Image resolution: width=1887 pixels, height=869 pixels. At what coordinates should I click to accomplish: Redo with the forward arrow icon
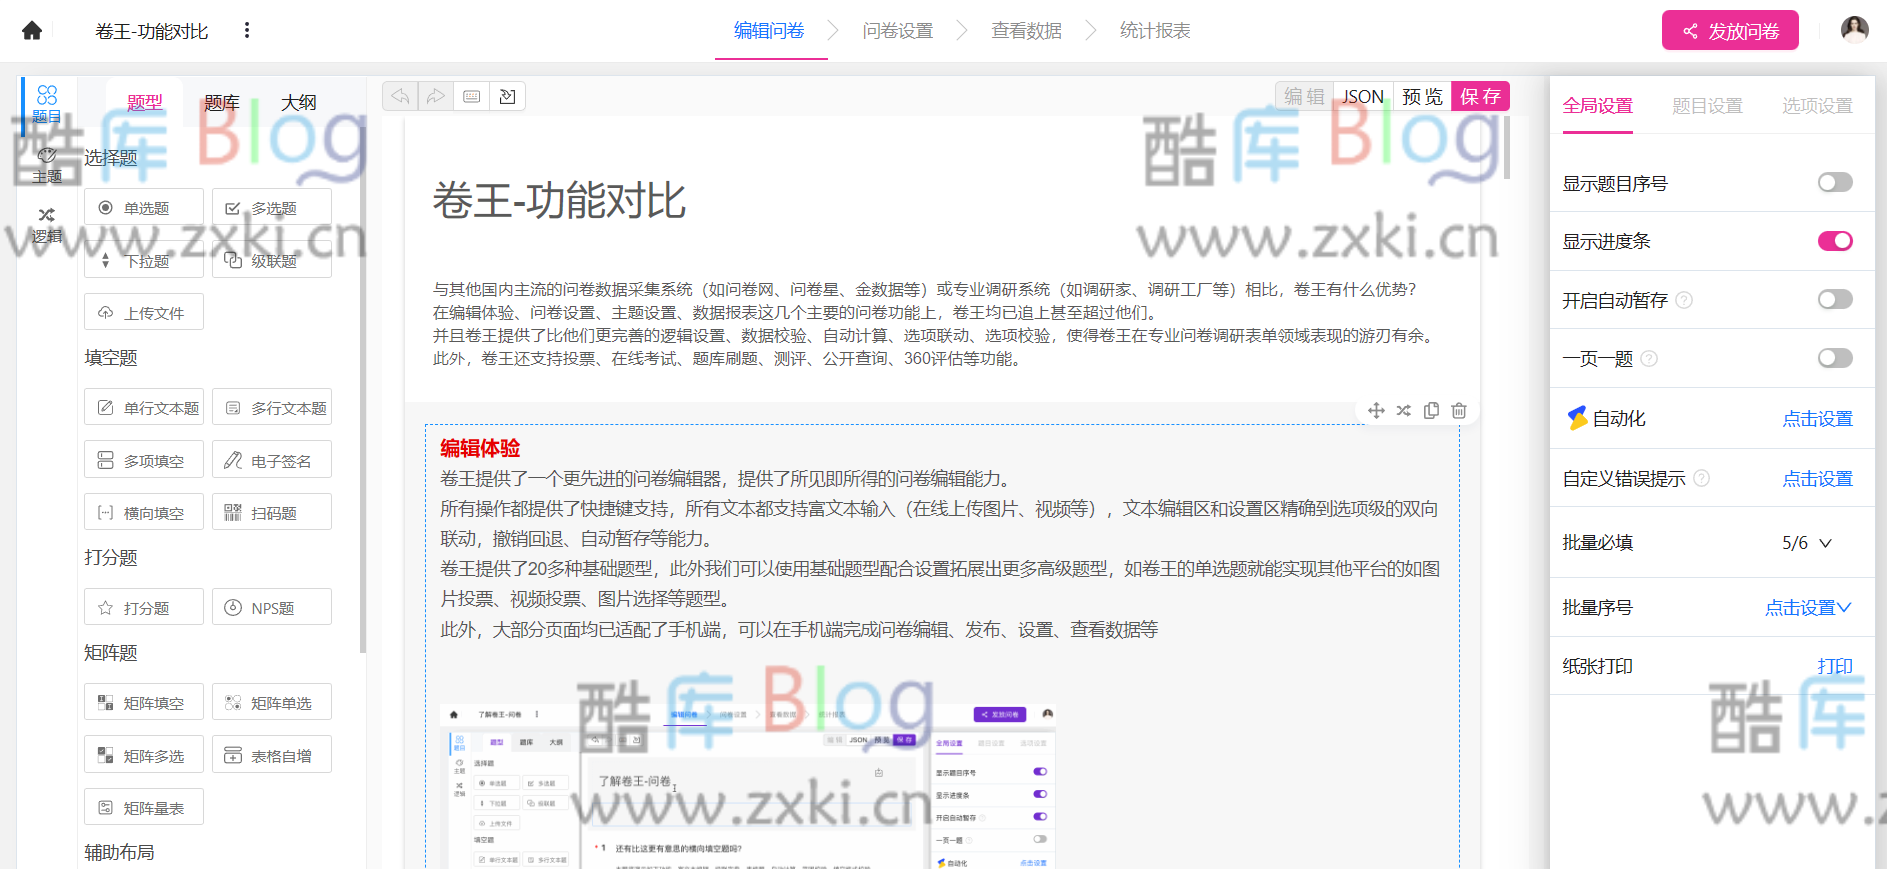click(436, 96)
